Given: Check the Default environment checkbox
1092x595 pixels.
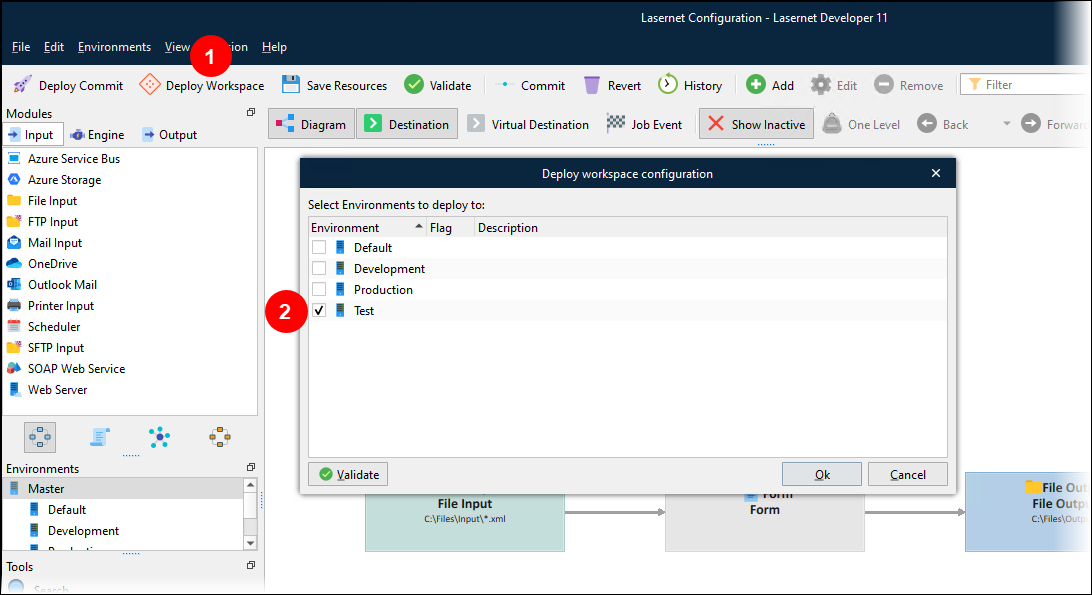Looking at the screenshot, I should click(319, 247).
